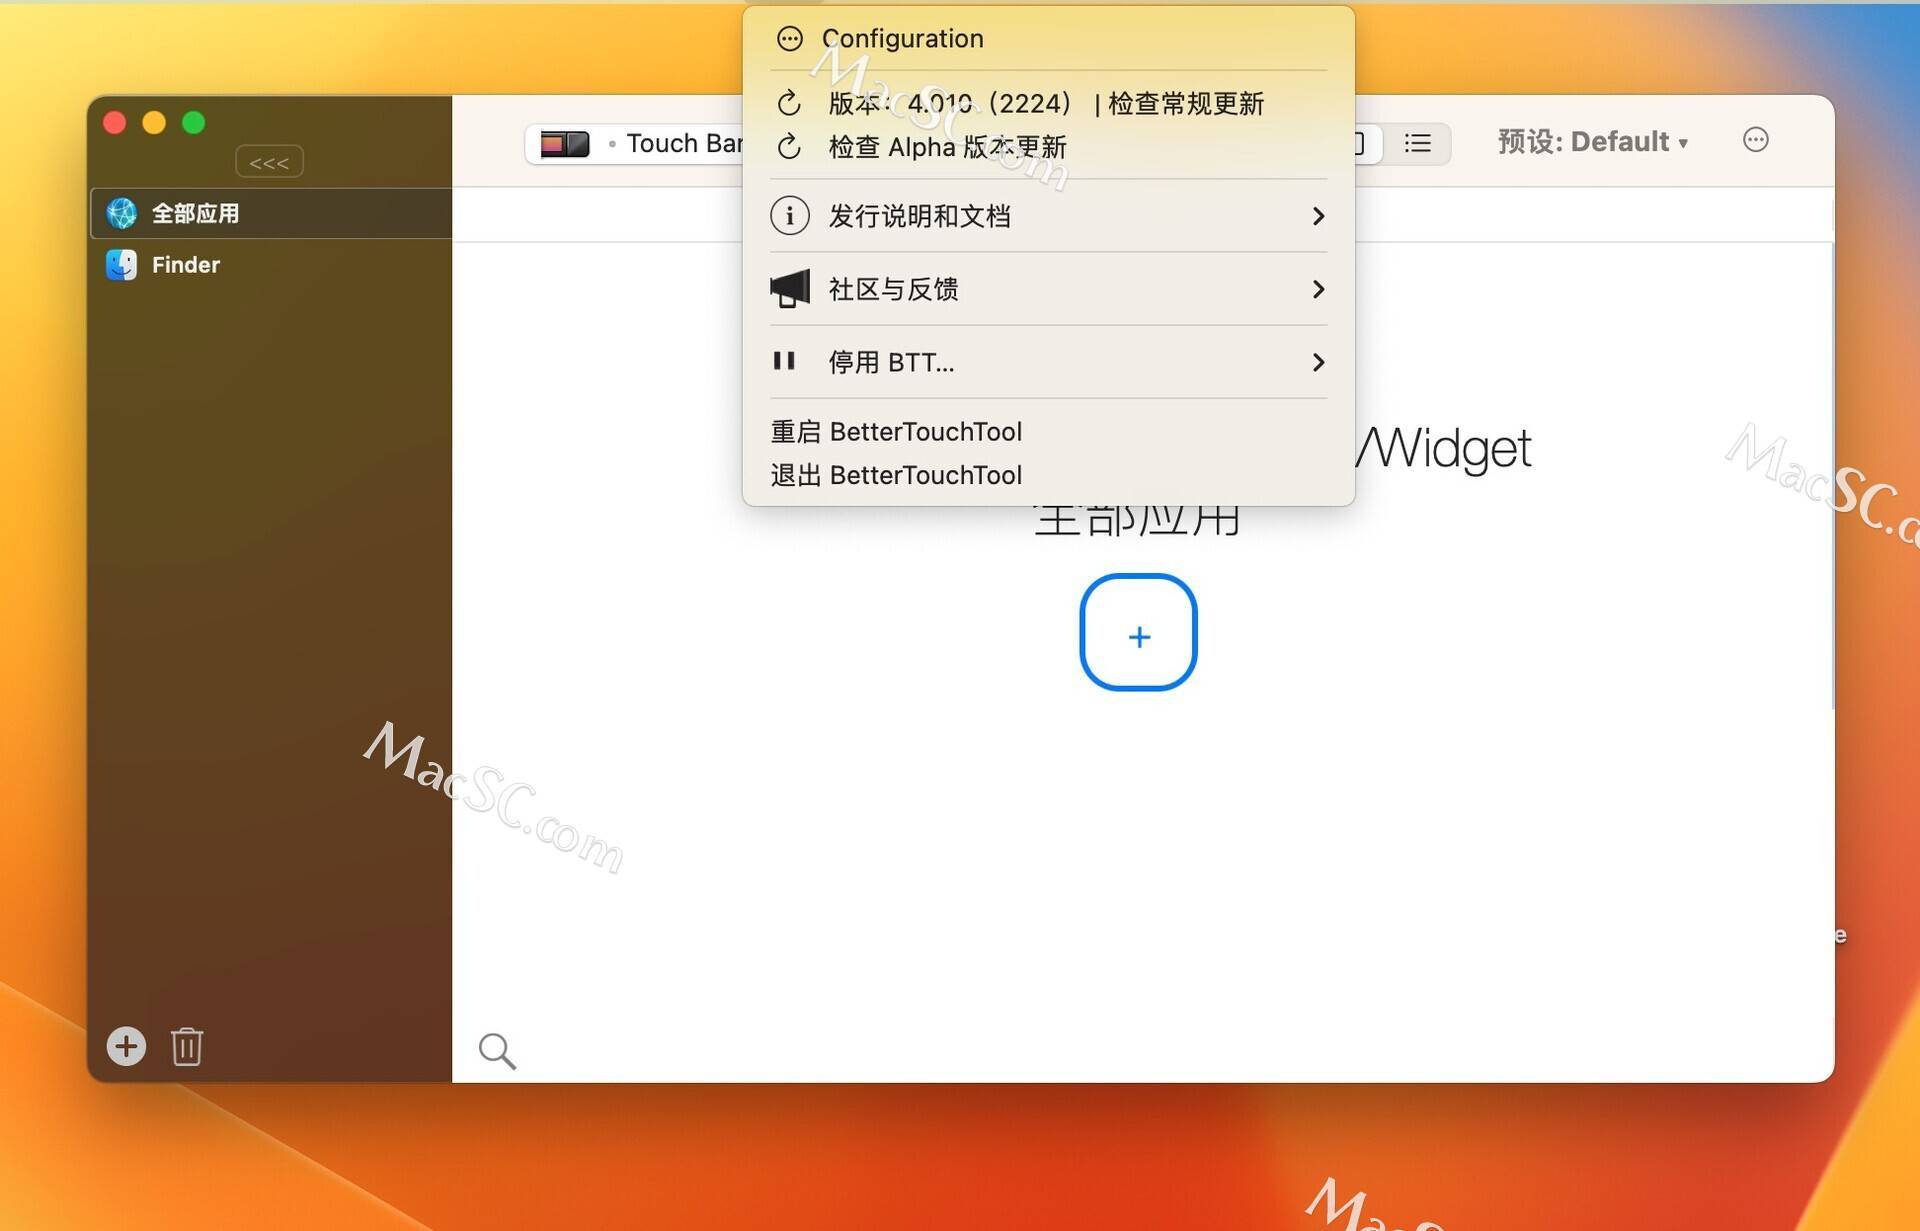Click the Finder sidebar icon
The image size is (1920, 1231).
click(x=119, y=264)
